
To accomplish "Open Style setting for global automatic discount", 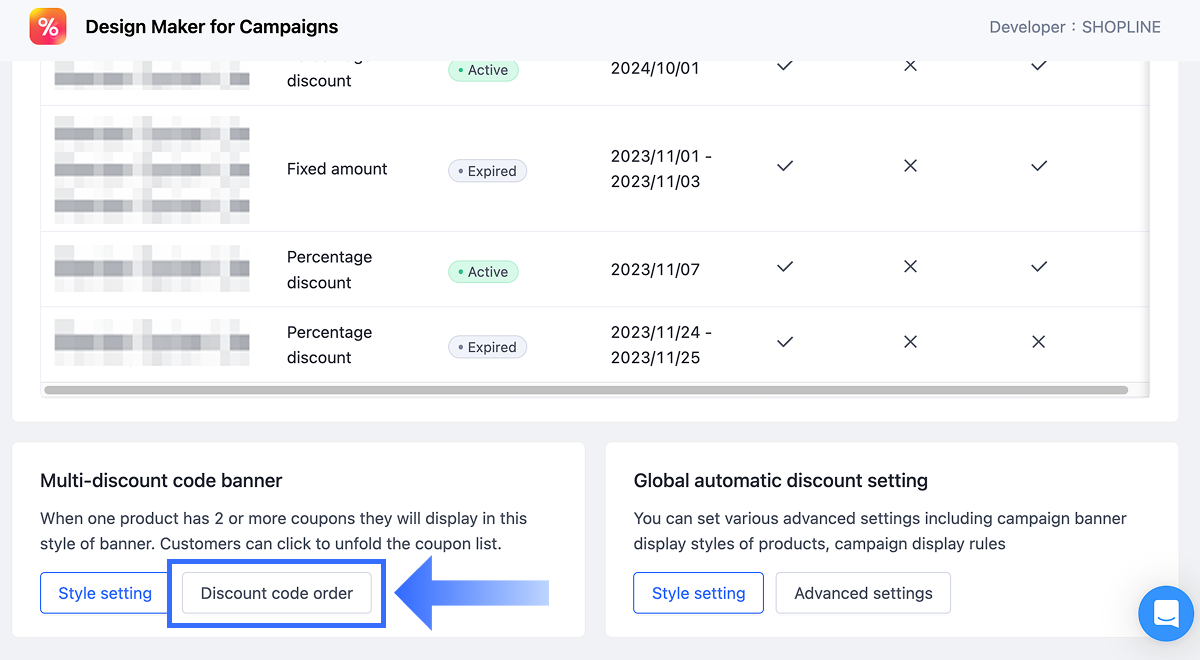I will click(698, 593).
